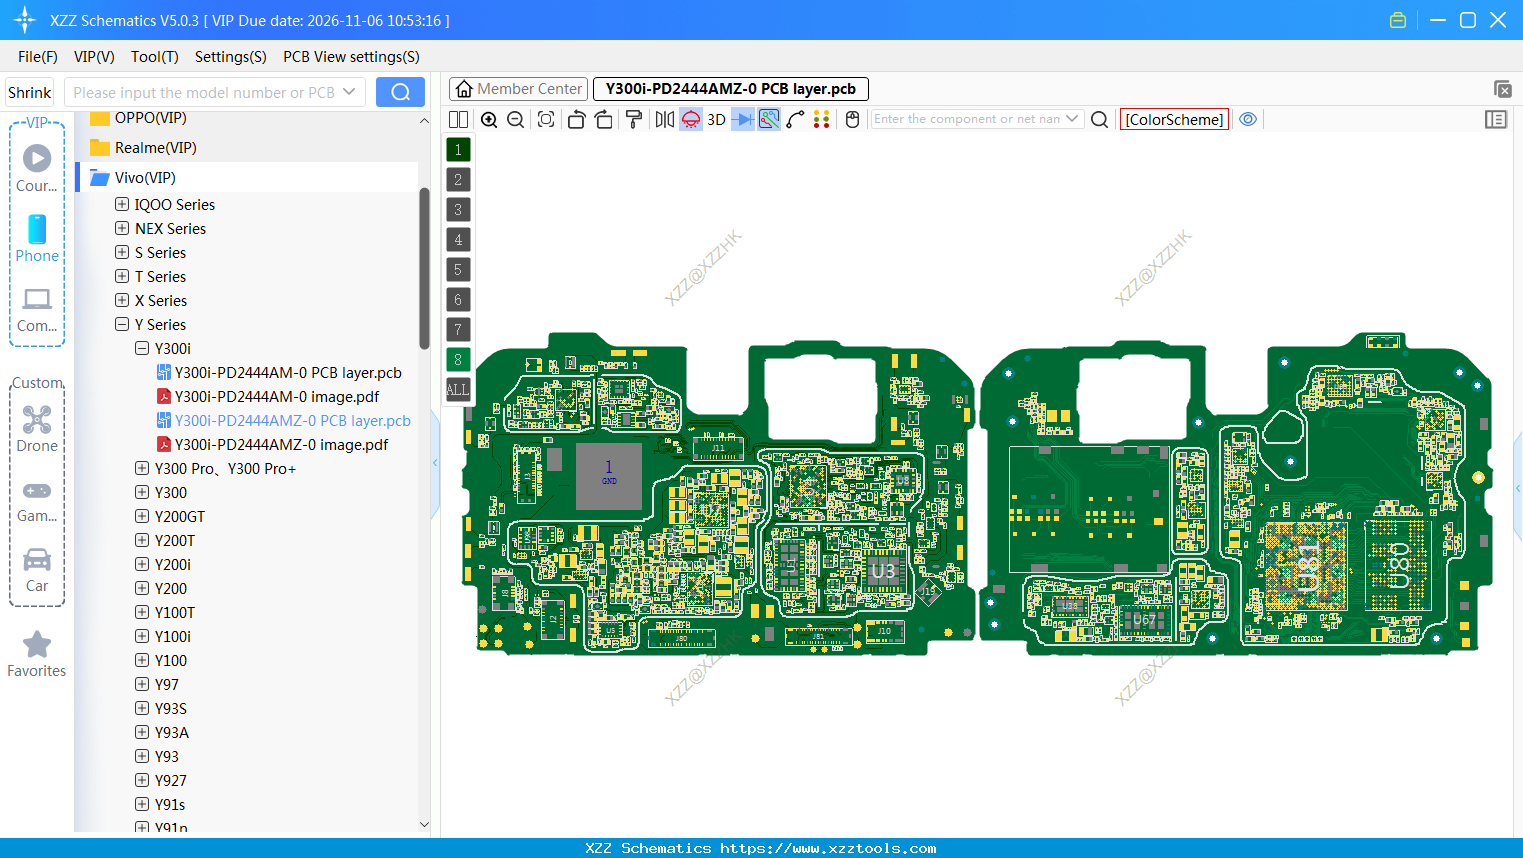Open the paint roller color tool
Image resolution: width=1523 pixels, height=858 pixels.
click(635, 119)
